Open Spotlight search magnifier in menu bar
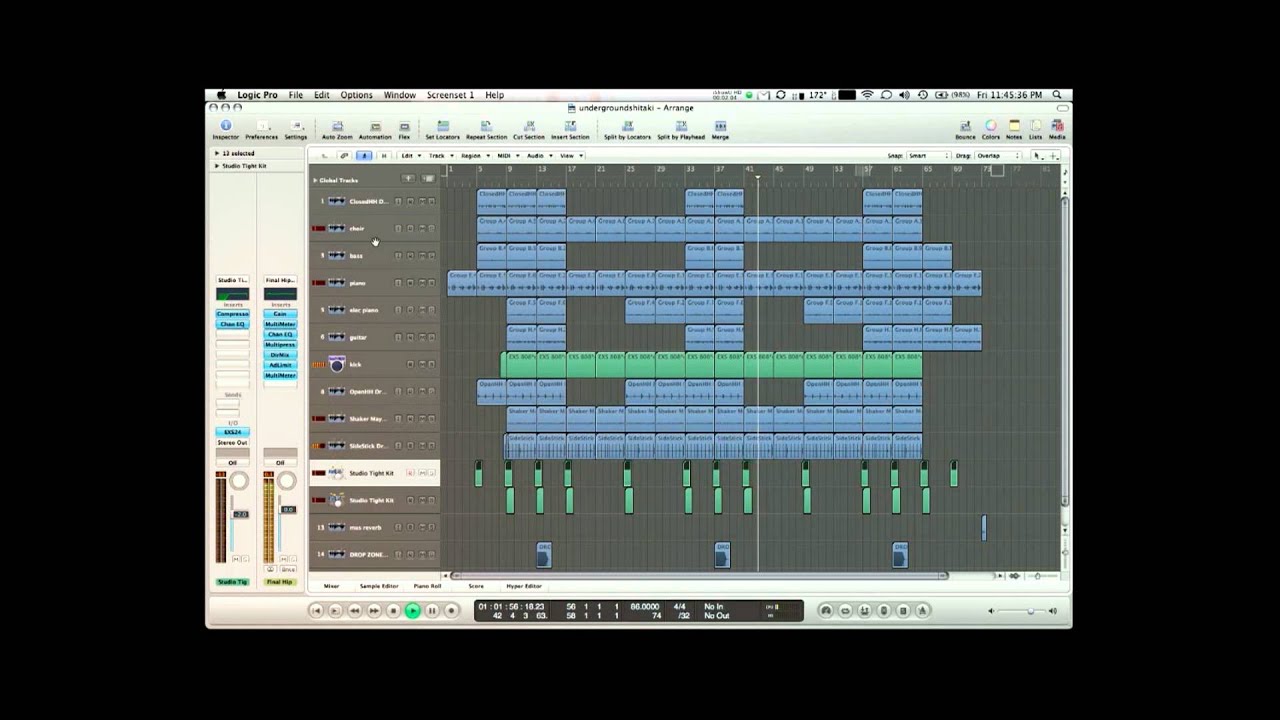The image size is (1280, 720). (1057, 95)
